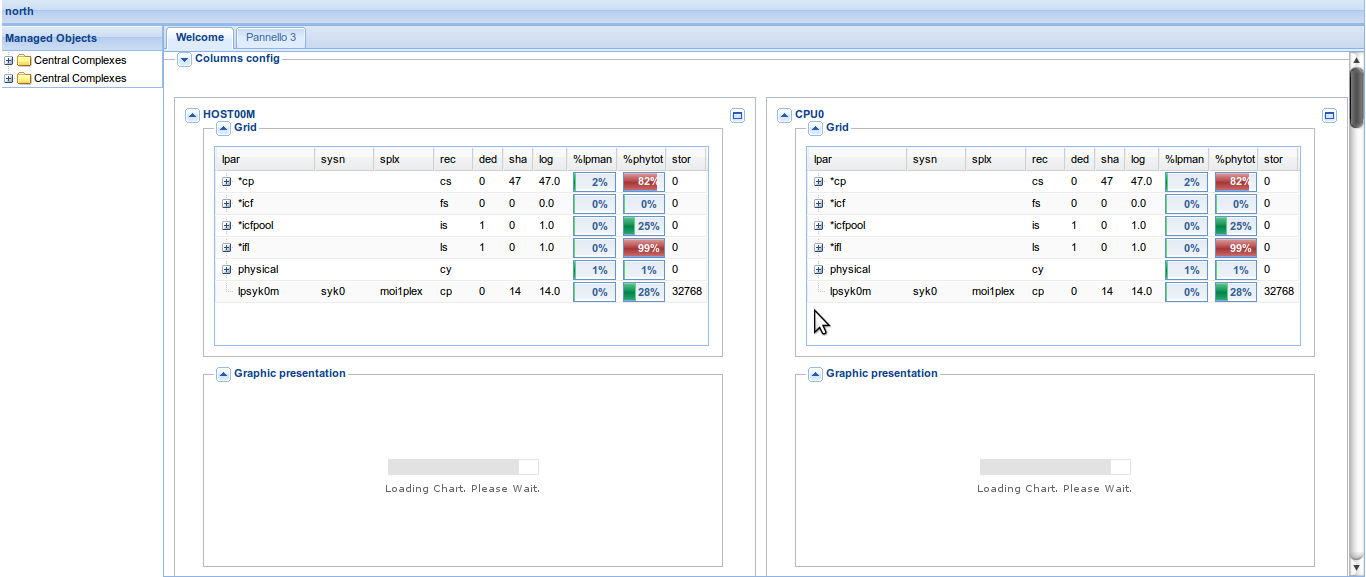Expand physical row in CPU0 grid
Screen dimensions: 1366x577
[819, 270]
